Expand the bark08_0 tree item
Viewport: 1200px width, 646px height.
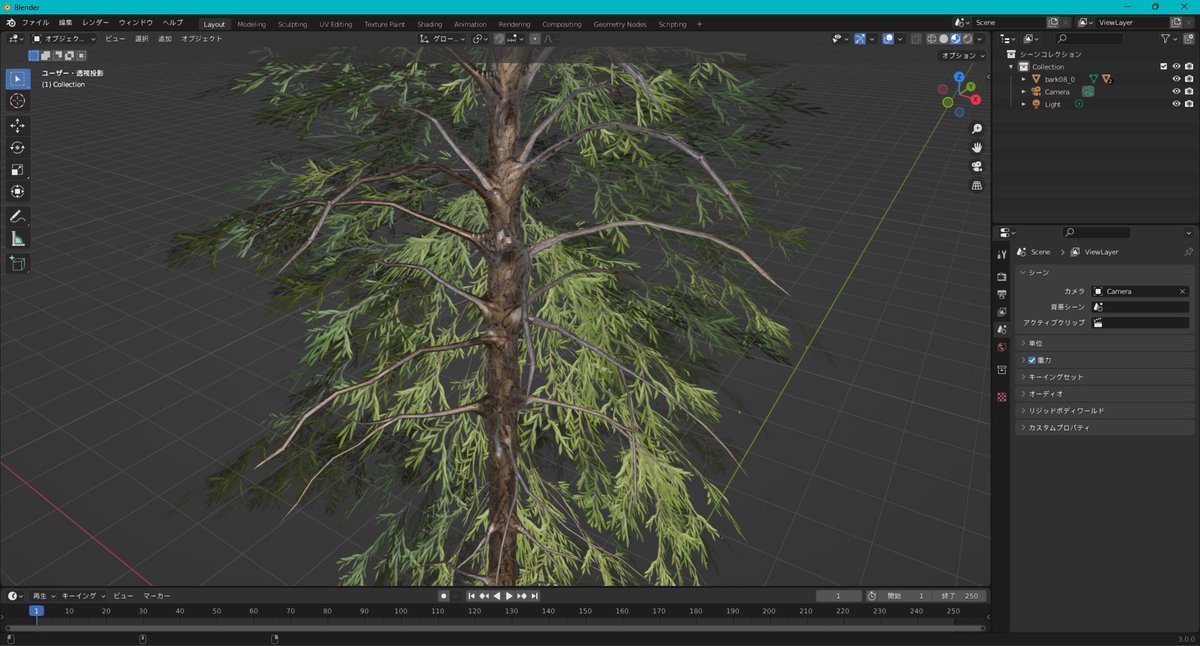click(1023, 79)
